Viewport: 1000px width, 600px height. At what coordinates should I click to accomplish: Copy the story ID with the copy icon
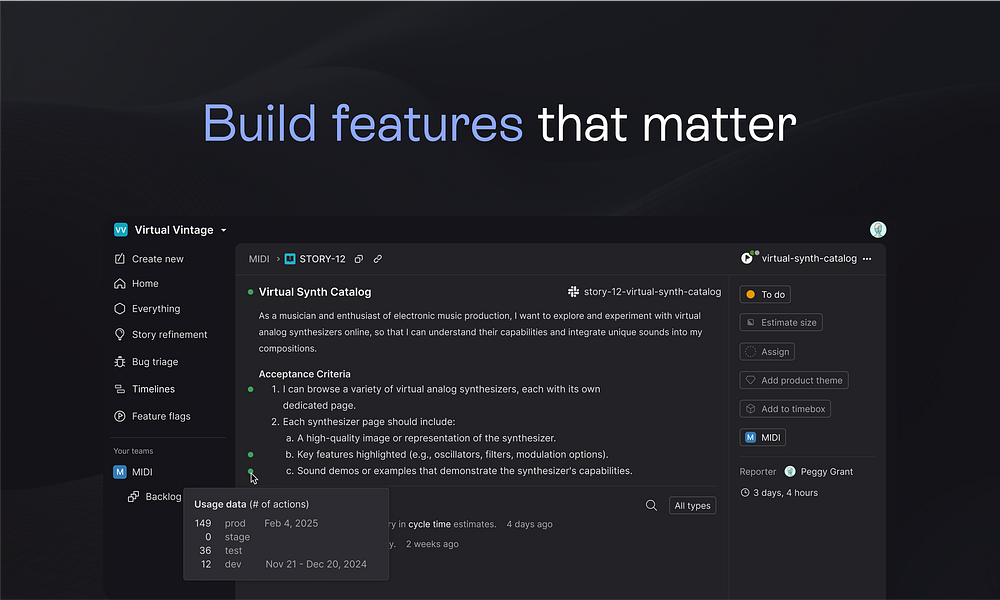(x=359, y=259)
